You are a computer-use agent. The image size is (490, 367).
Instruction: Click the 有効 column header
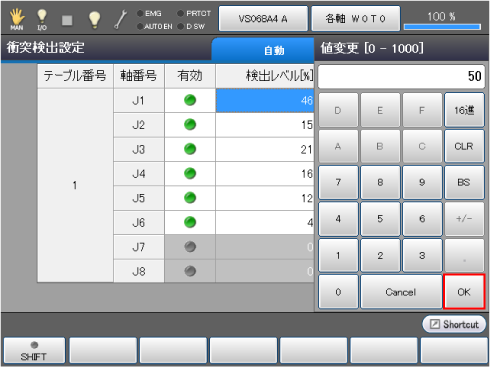coord(190,76)
